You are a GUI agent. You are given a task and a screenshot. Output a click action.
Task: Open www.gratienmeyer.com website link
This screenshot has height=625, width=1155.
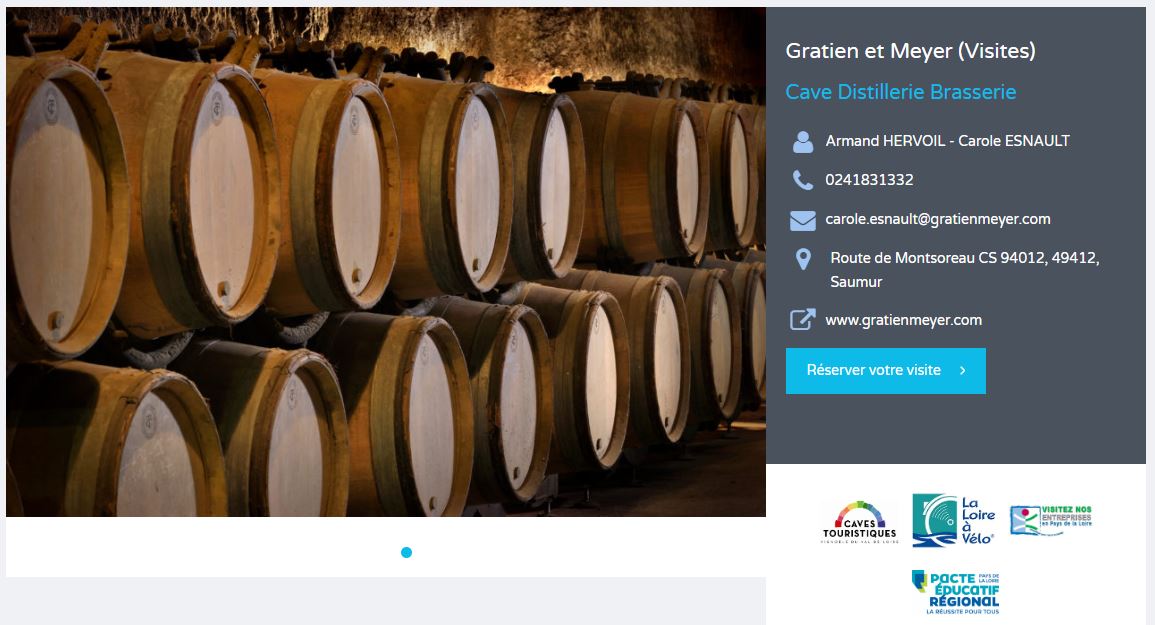tap(903, 320)
